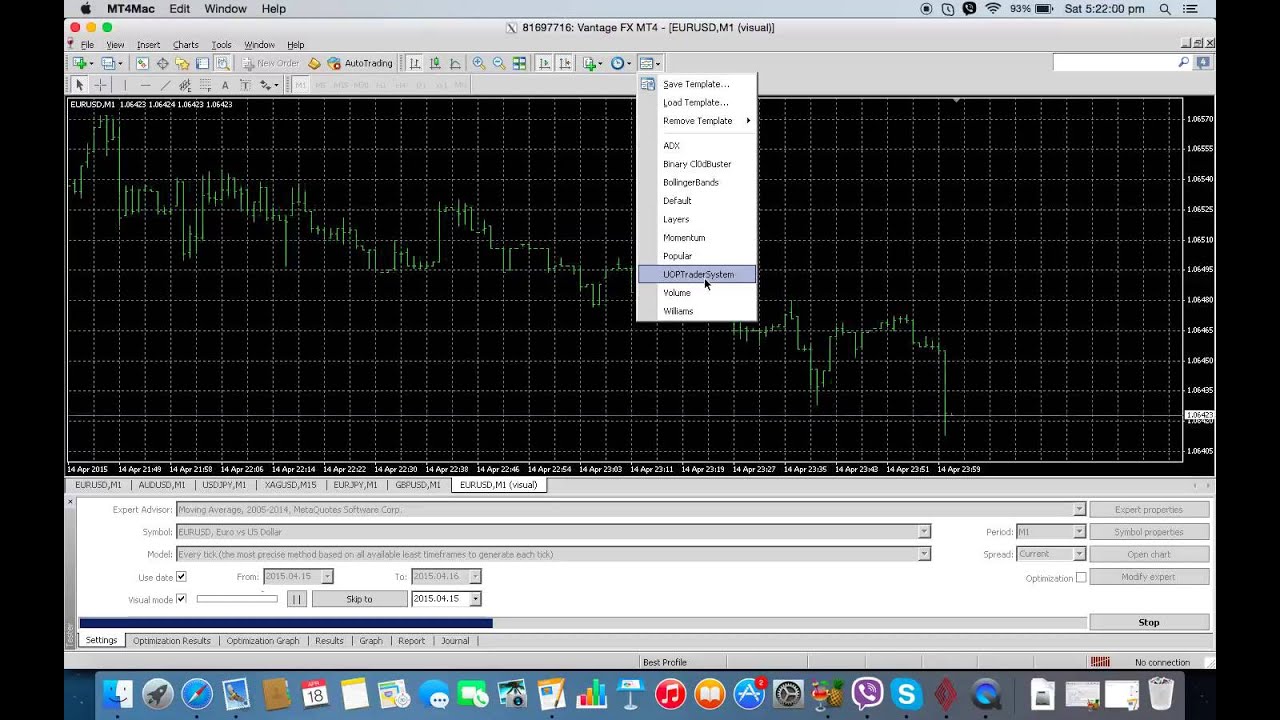Screen dimensions: 1280x720
Task: Enable the Optimization checkbox
Action: [x=1081, y=578]
